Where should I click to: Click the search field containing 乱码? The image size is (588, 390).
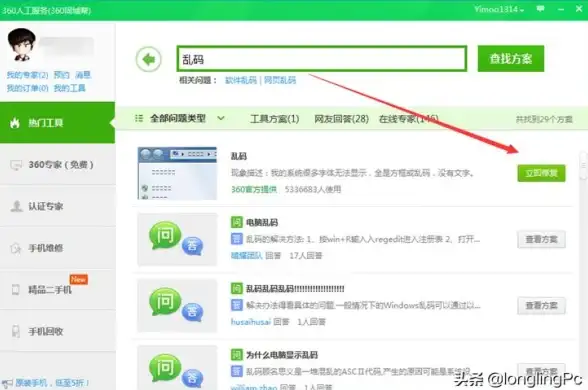[x=322, y=59]
